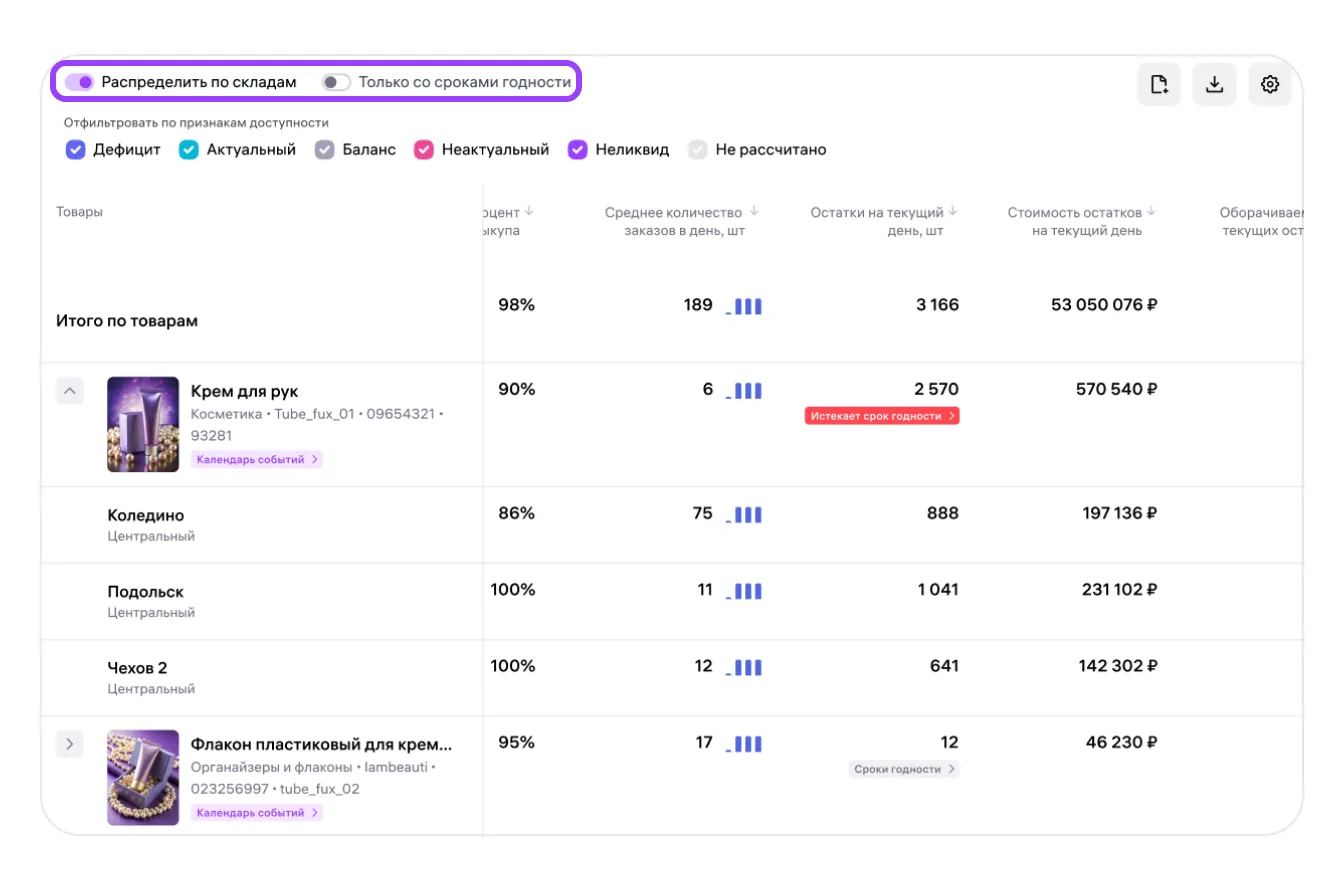
Task: Open table settings gear icon
Action: pos(1270,85)
